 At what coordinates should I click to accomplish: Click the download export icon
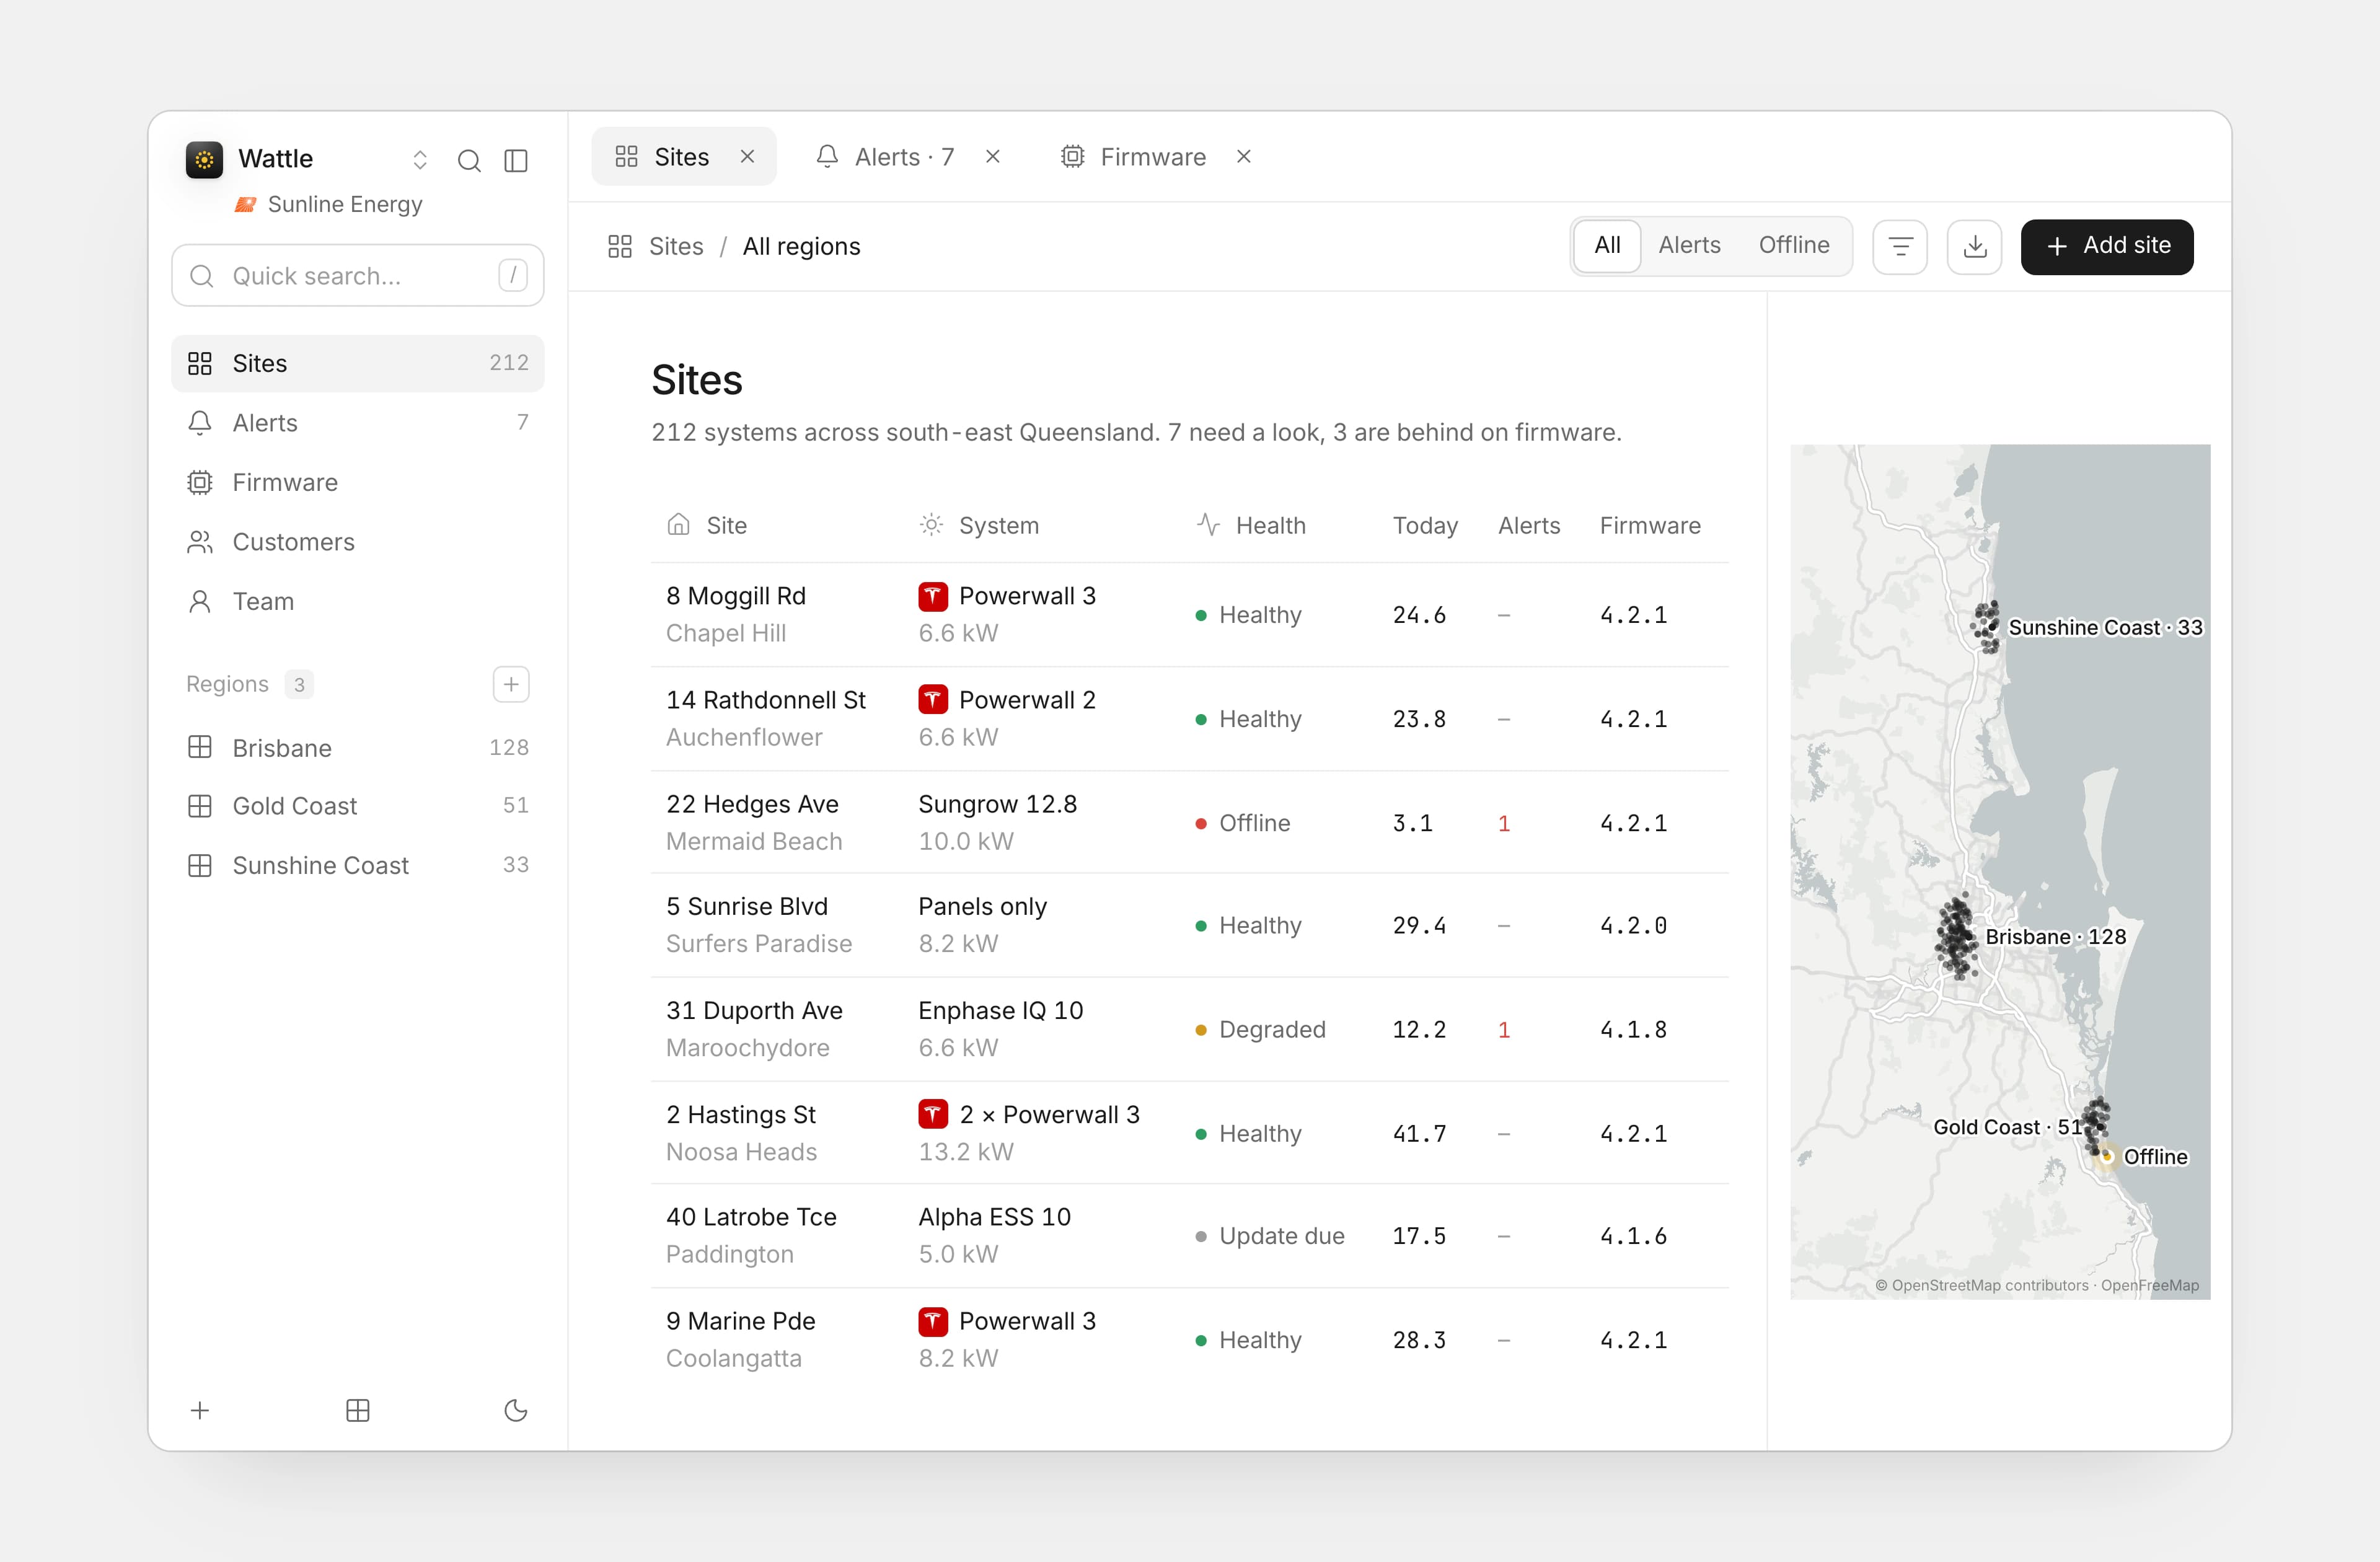click(x=1975, y=246)
